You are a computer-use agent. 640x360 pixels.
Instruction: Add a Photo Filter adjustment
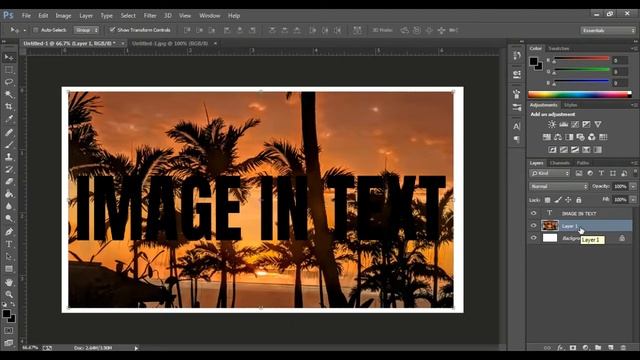580,137
